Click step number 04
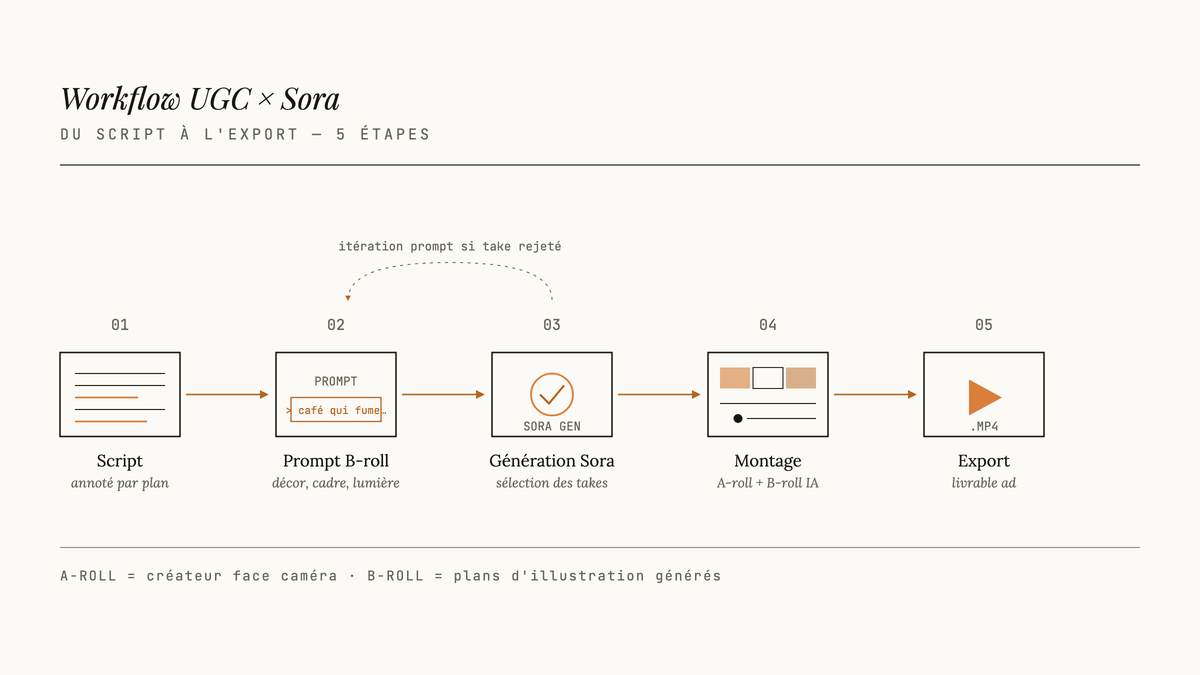 coord(768,325)
